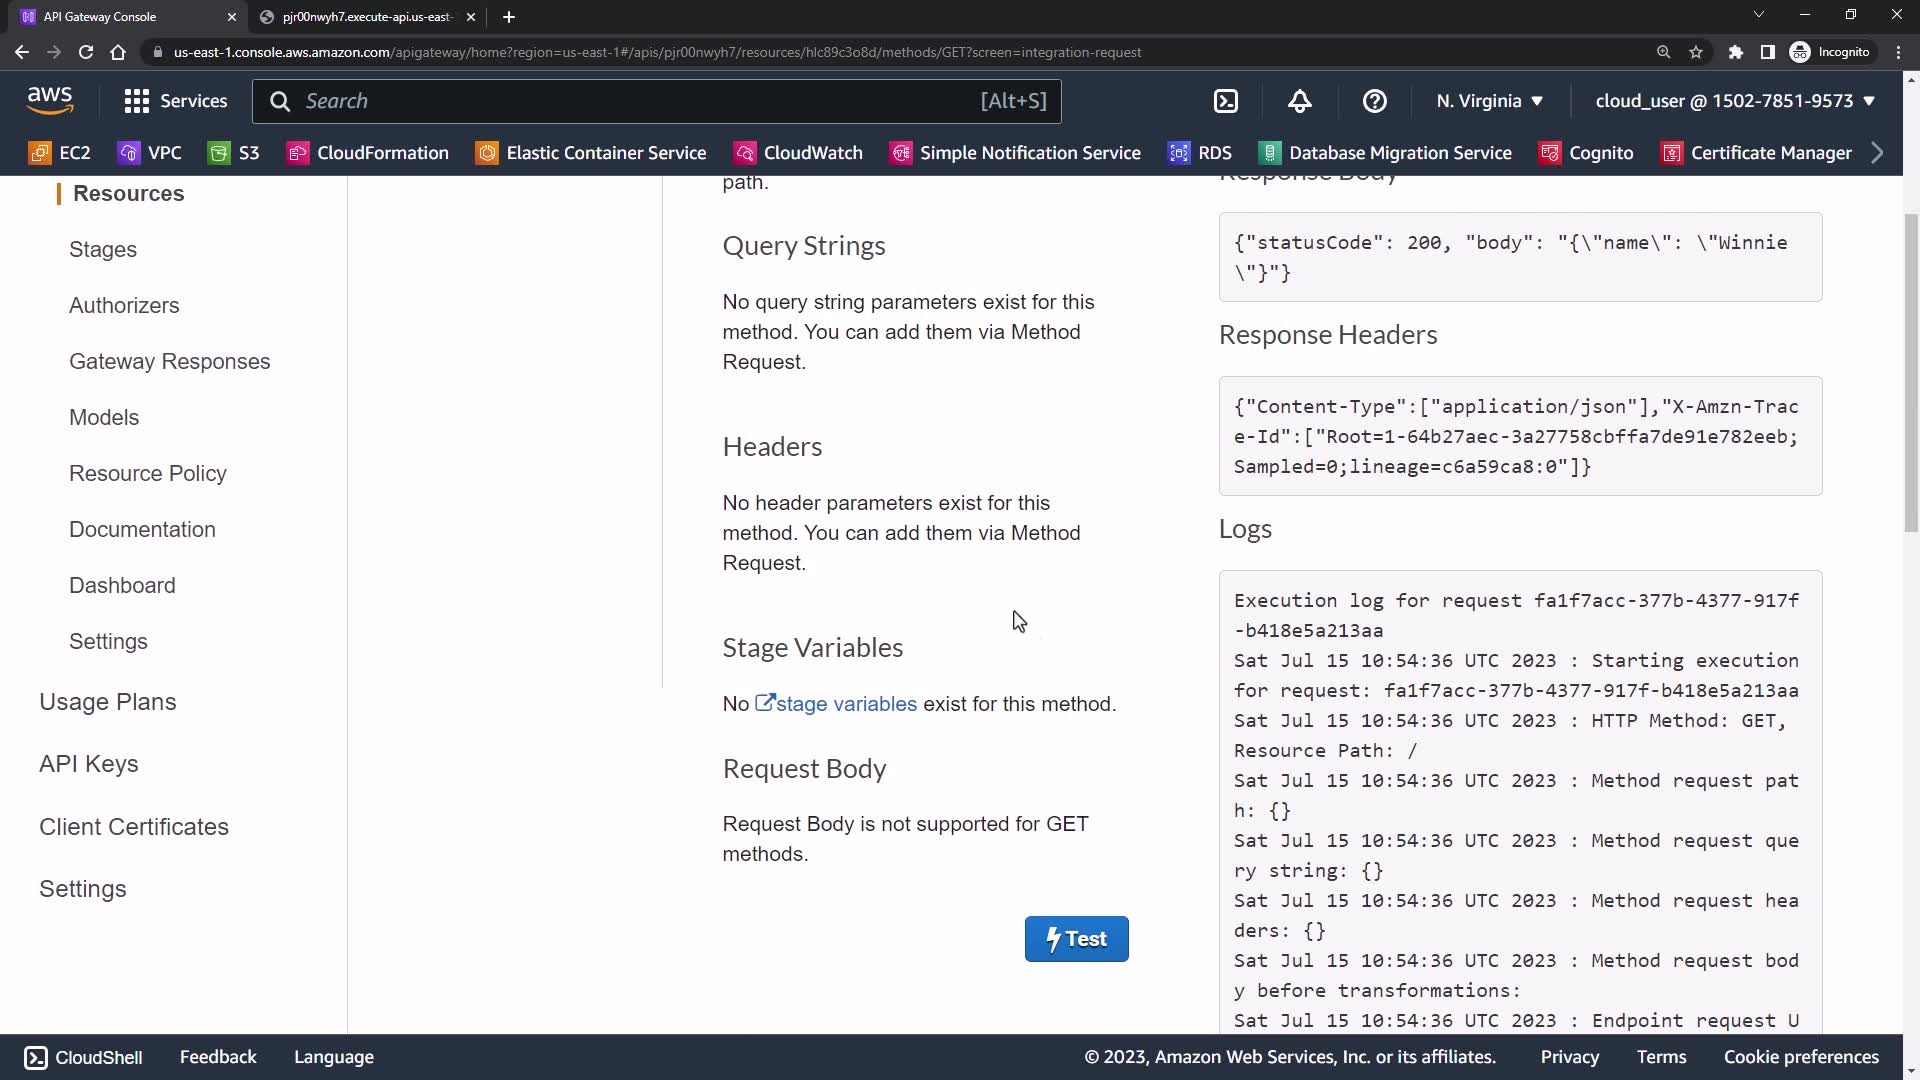Select Authorizers in the sidebar
Image resolution: width=1920 pixels, height=1080 pixels.
tap(124, 306)
